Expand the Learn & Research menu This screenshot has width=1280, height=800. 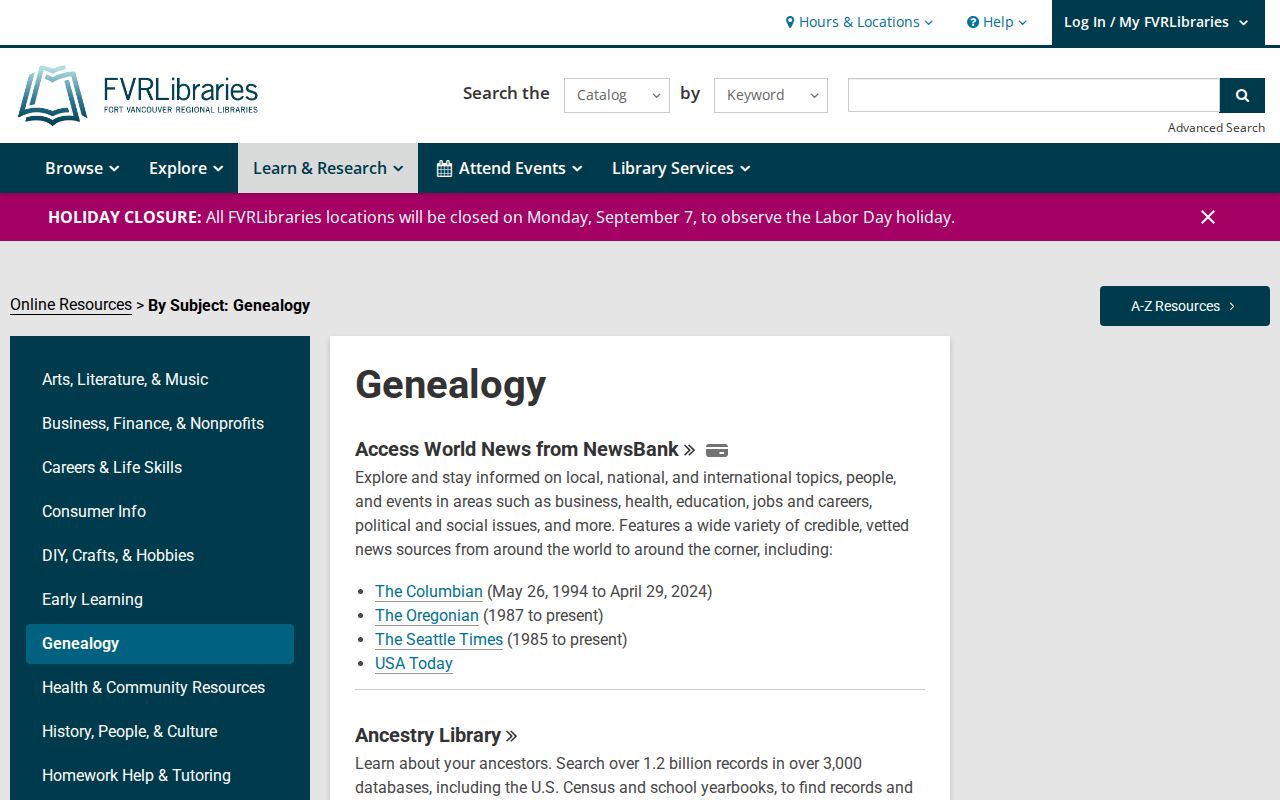click(x=328, y=168)
